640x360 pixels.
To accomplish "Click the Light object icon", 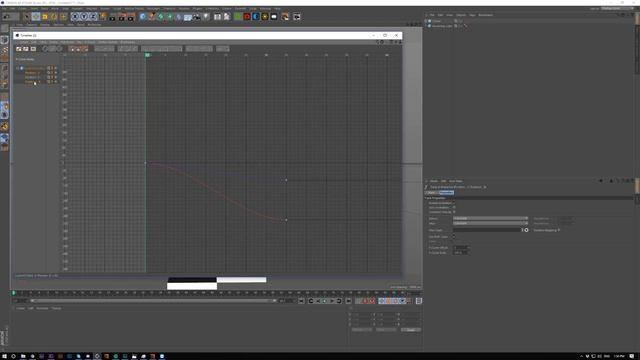I will (206, 16).
